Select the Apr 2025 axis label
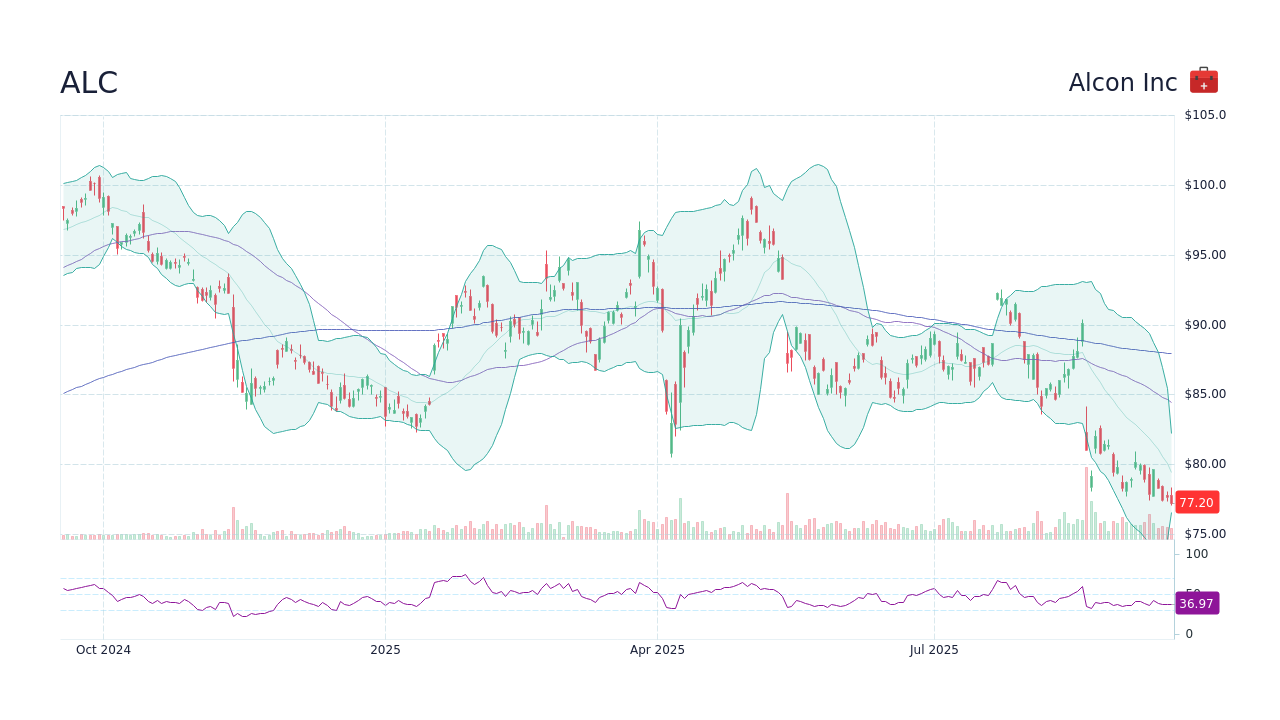 pyautogui.click(x=658, y=649)
